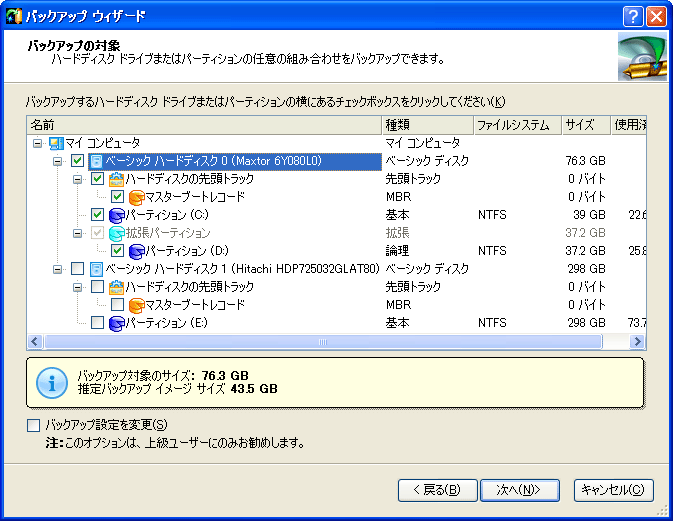Uncheck the Partition (C:) checkbox

[97, 215]
